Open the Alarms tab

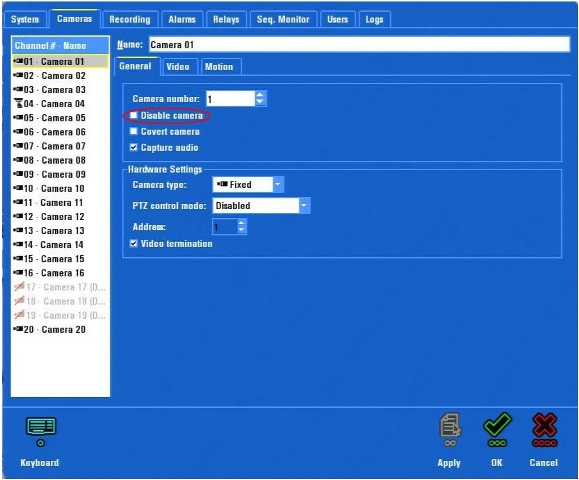(x=182, y=19)
